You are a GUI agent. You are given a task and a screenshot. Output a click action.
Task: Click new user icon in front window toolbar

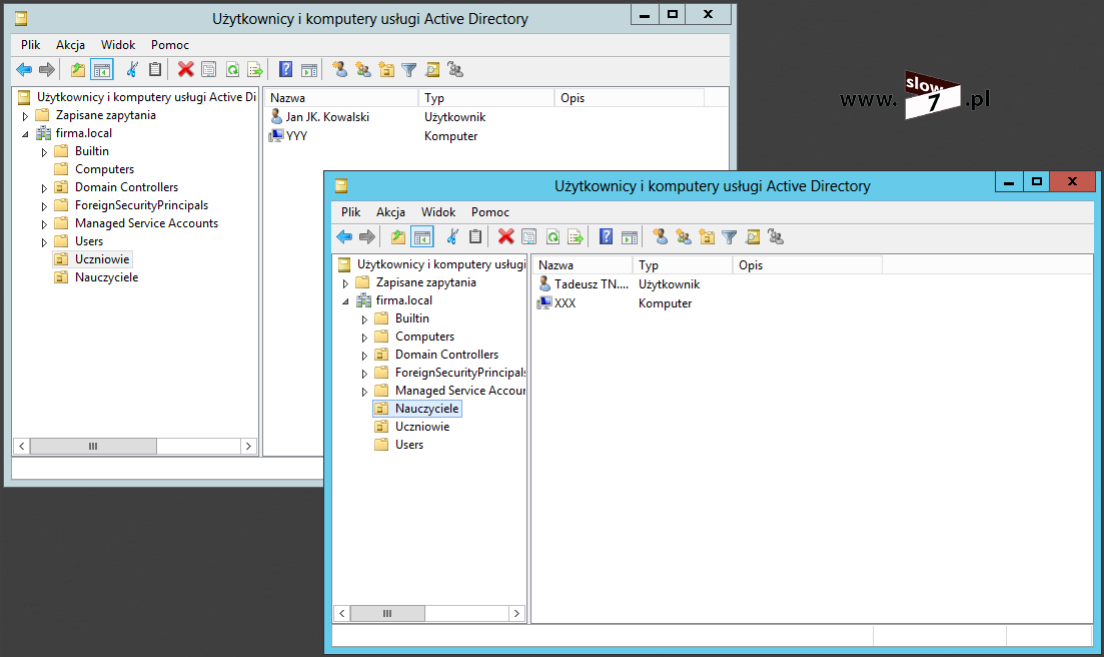(x=660, y=237)
